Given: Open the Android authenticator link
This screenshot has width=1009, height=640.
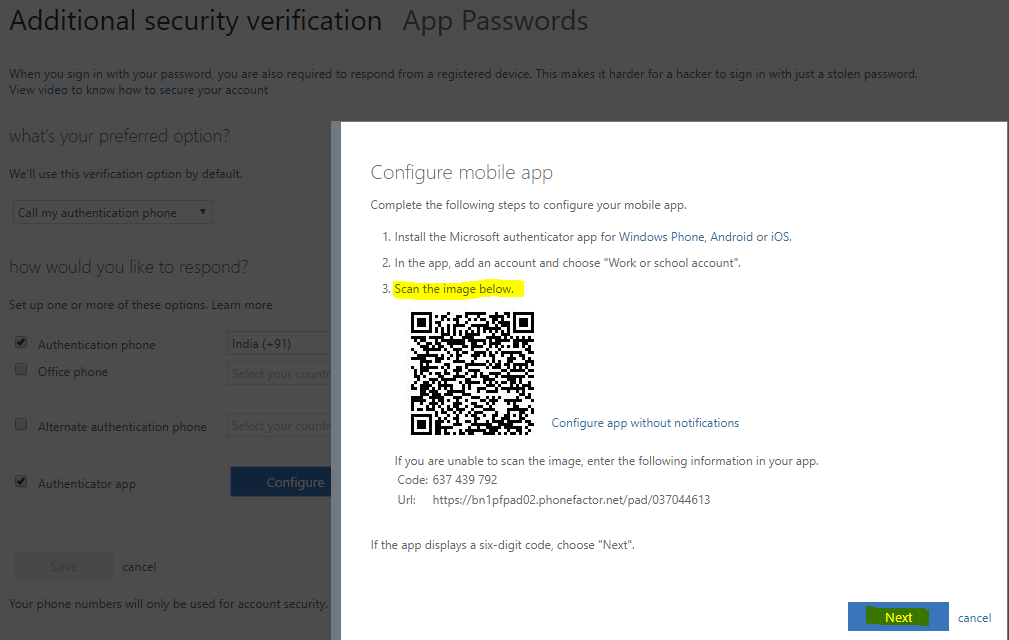Looking at the screenshot, I should pos(731,237).
